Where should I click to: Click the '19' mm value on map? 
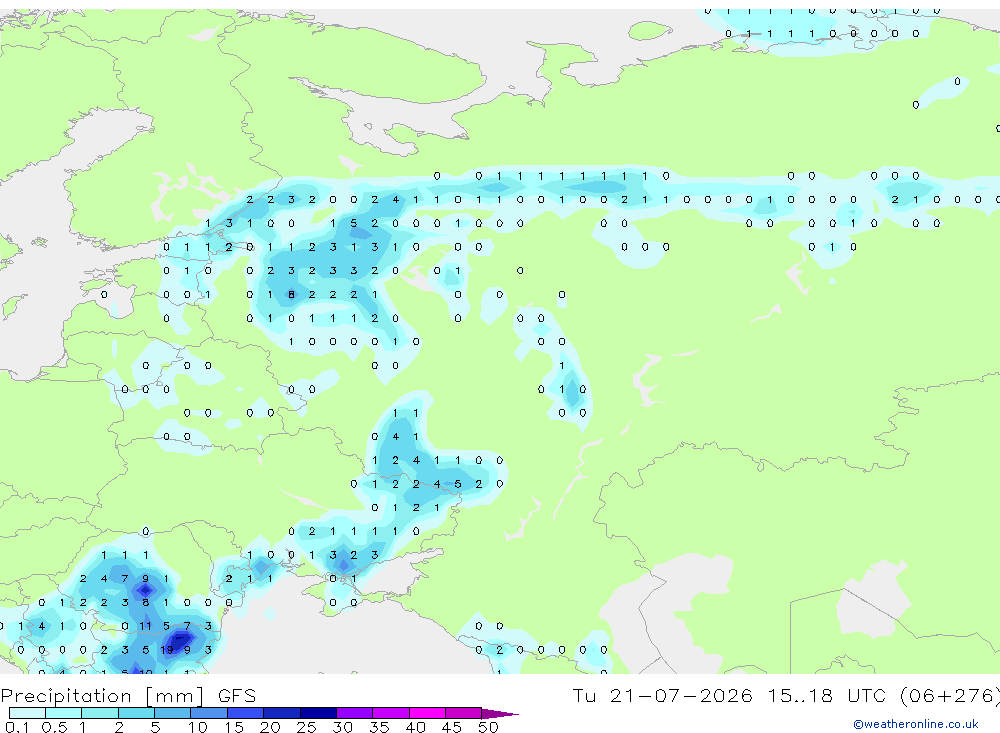pos(166,650)
